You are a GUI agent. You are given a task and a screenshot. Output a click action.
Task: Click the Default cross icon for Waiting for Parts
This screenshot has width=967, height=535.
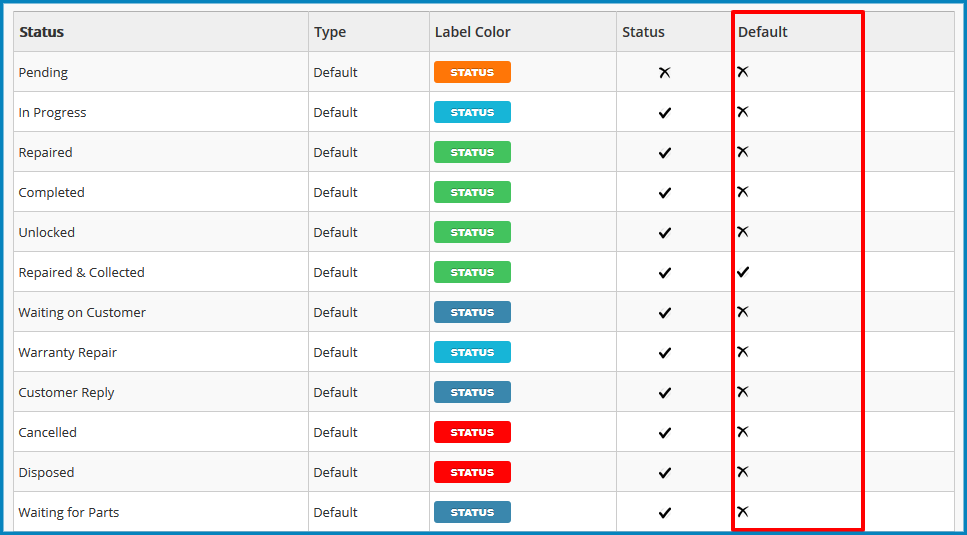(743, 512)
